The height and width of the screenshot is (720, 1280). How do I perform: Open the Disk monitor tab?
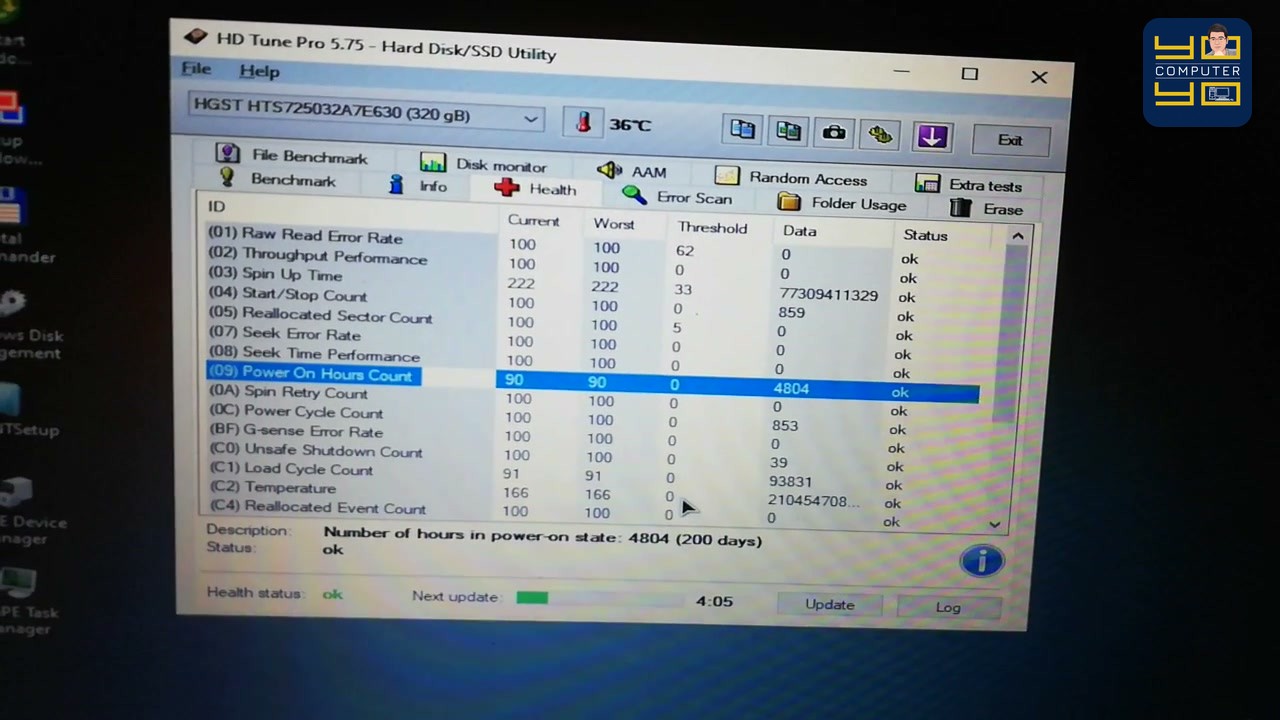click(x=484, y=164)
